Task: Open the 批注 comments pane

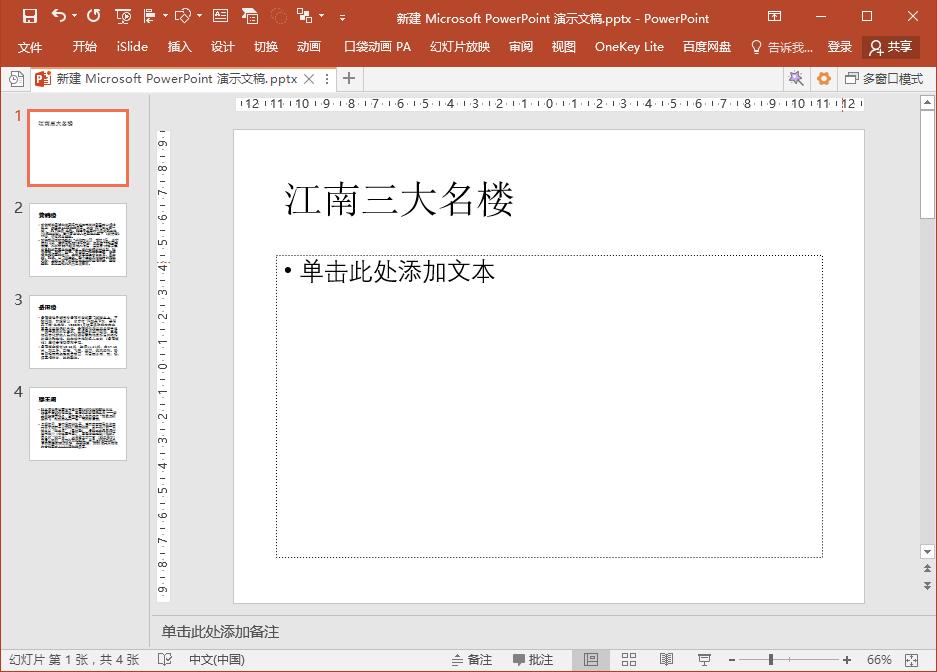Action: 535,659
